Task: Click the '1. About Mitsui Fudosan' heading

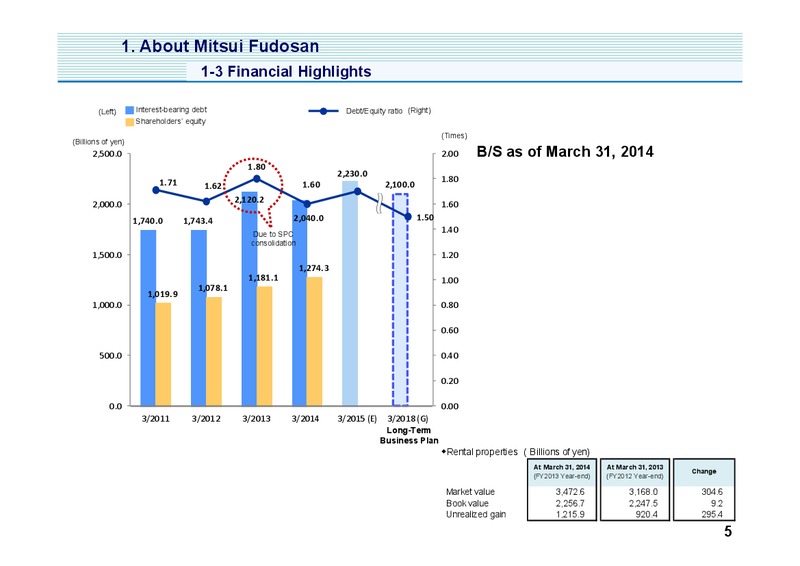Action: pyautogui.click(x=220, y=46)
